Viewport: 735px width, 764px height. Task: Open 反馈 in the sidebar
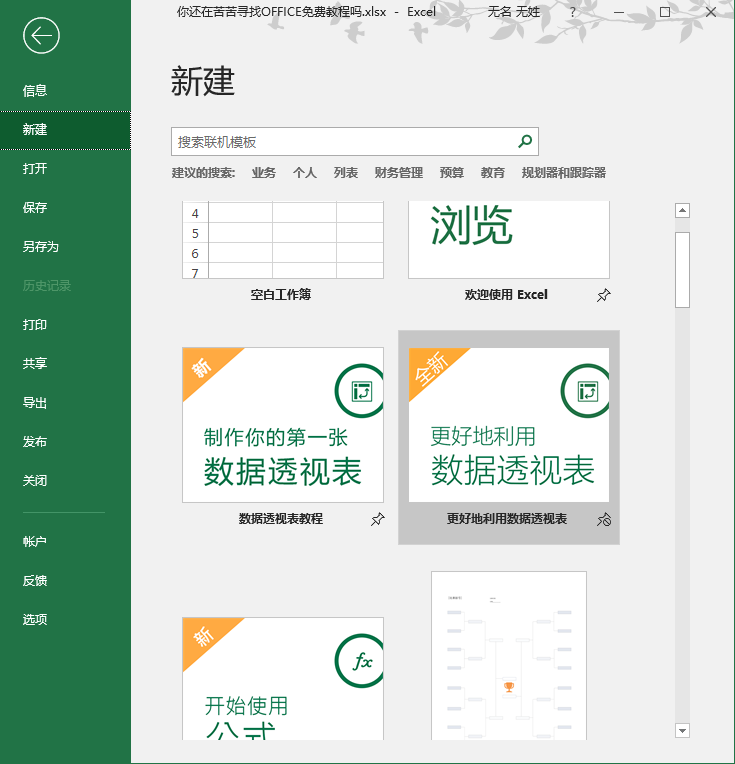[65, 580]
